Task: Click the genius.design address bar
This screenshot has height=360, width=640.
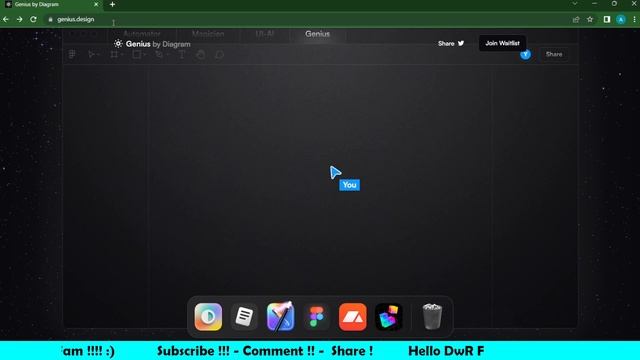Action: (306, 19)
